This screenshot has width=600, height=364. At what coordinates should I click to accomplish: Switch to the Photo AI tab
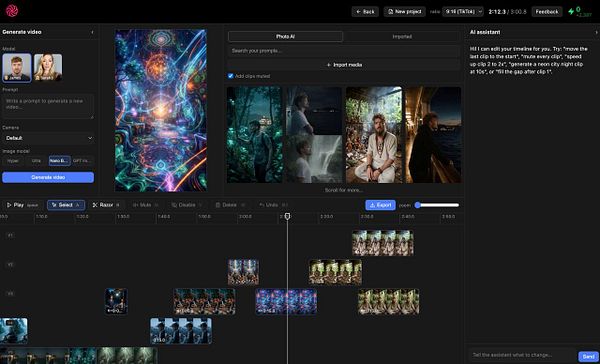(x=285, y=36)
